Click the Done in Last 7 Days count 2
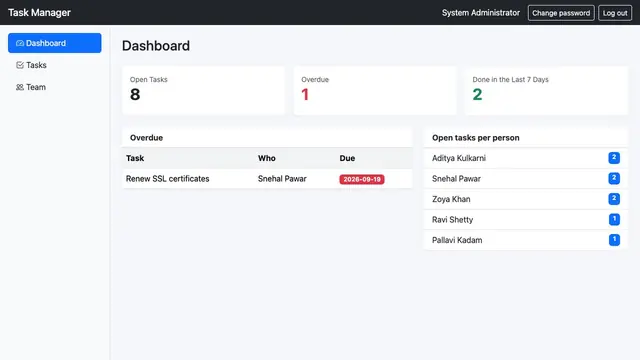Screen dimensions: 640x360 [x=477, y=95]
